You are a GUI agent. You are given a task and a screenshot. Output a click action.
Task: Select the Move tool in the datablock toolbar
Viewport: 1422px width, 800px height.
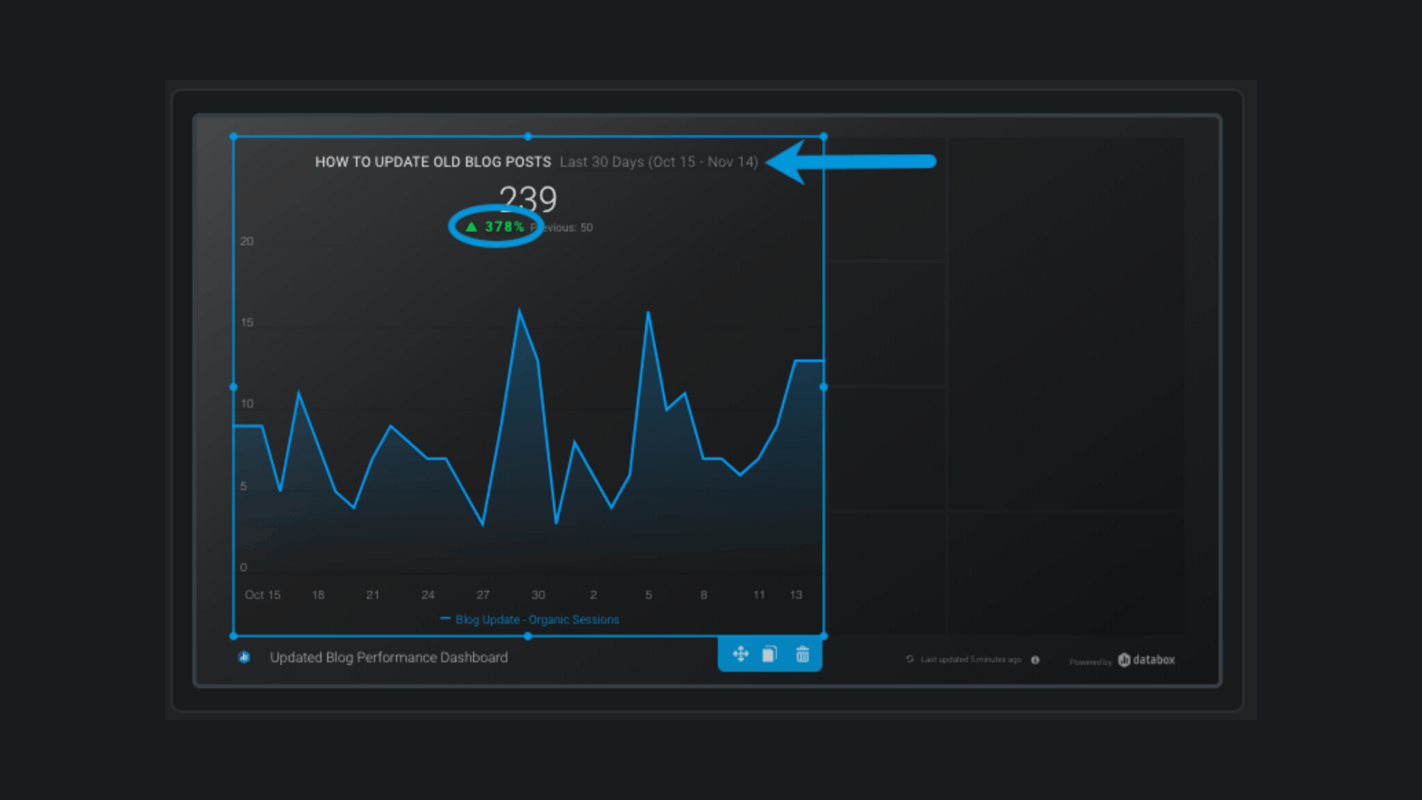coord(740,654)
